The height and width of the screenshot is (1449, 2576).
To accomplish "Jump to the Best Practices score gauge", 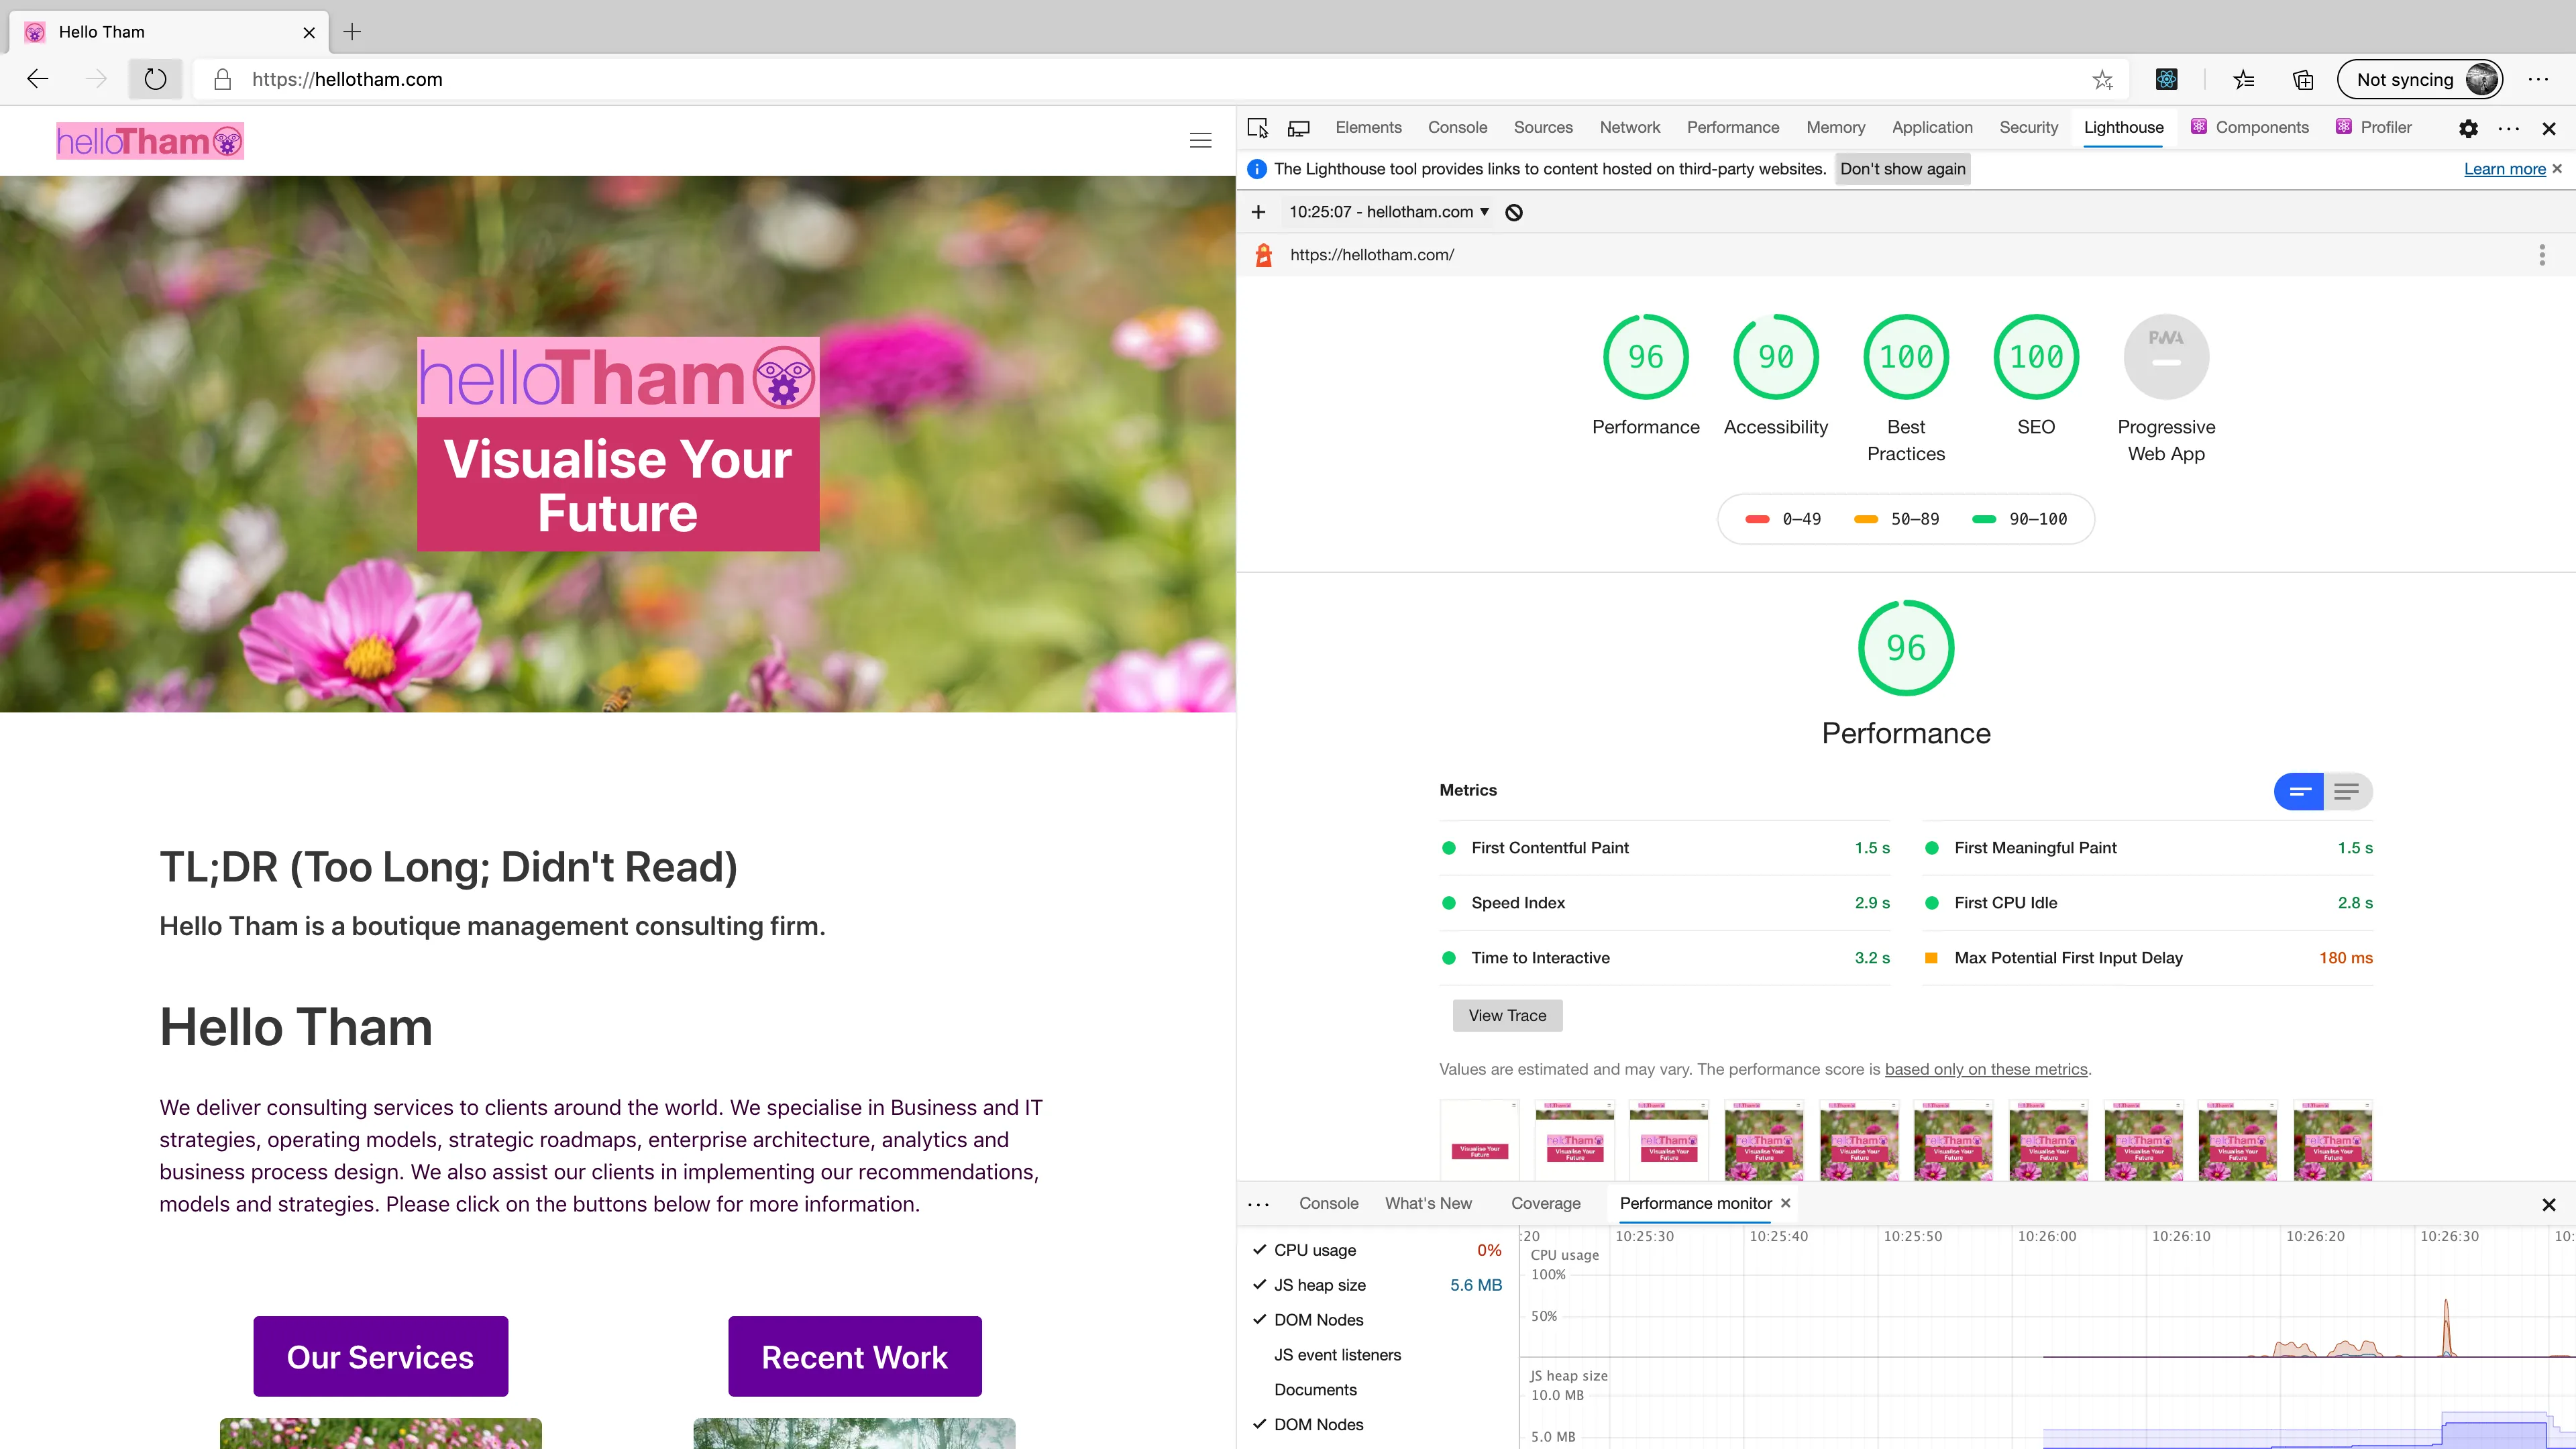I will pos(1906,357).
